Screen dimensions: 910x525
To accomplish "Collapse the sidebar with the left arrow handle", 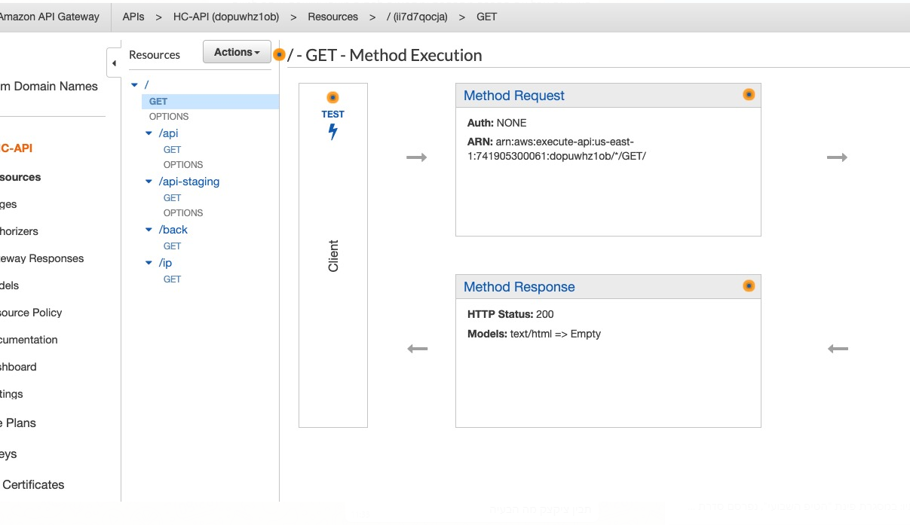I will (x=114, y=63).
